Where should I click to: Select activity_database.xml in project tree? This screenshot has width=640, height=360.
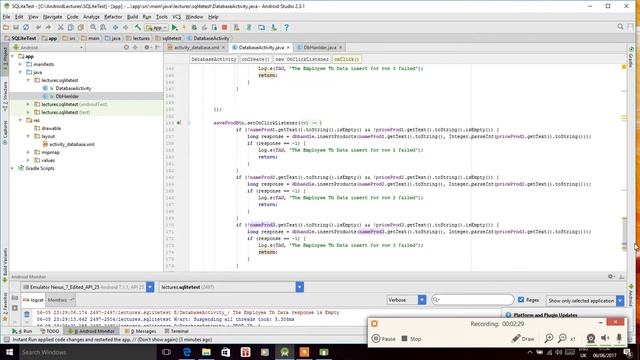71,144
